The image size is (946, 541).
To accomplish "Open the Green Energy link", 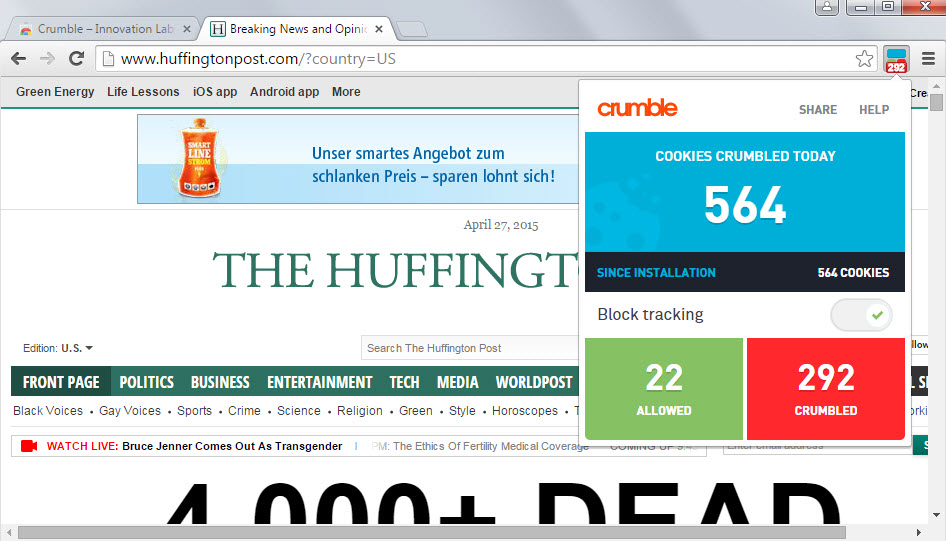I will click(55, 92).
